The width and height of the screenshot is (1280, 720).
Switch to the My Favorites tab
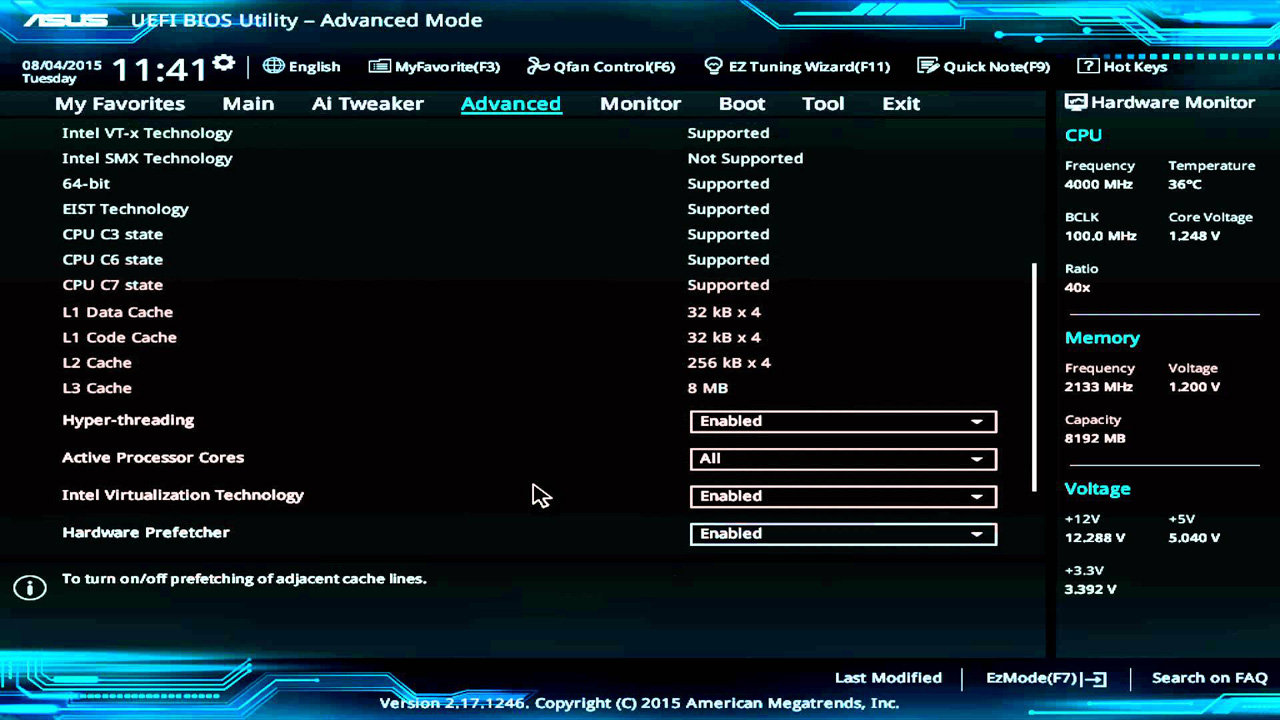click(120, 104)
